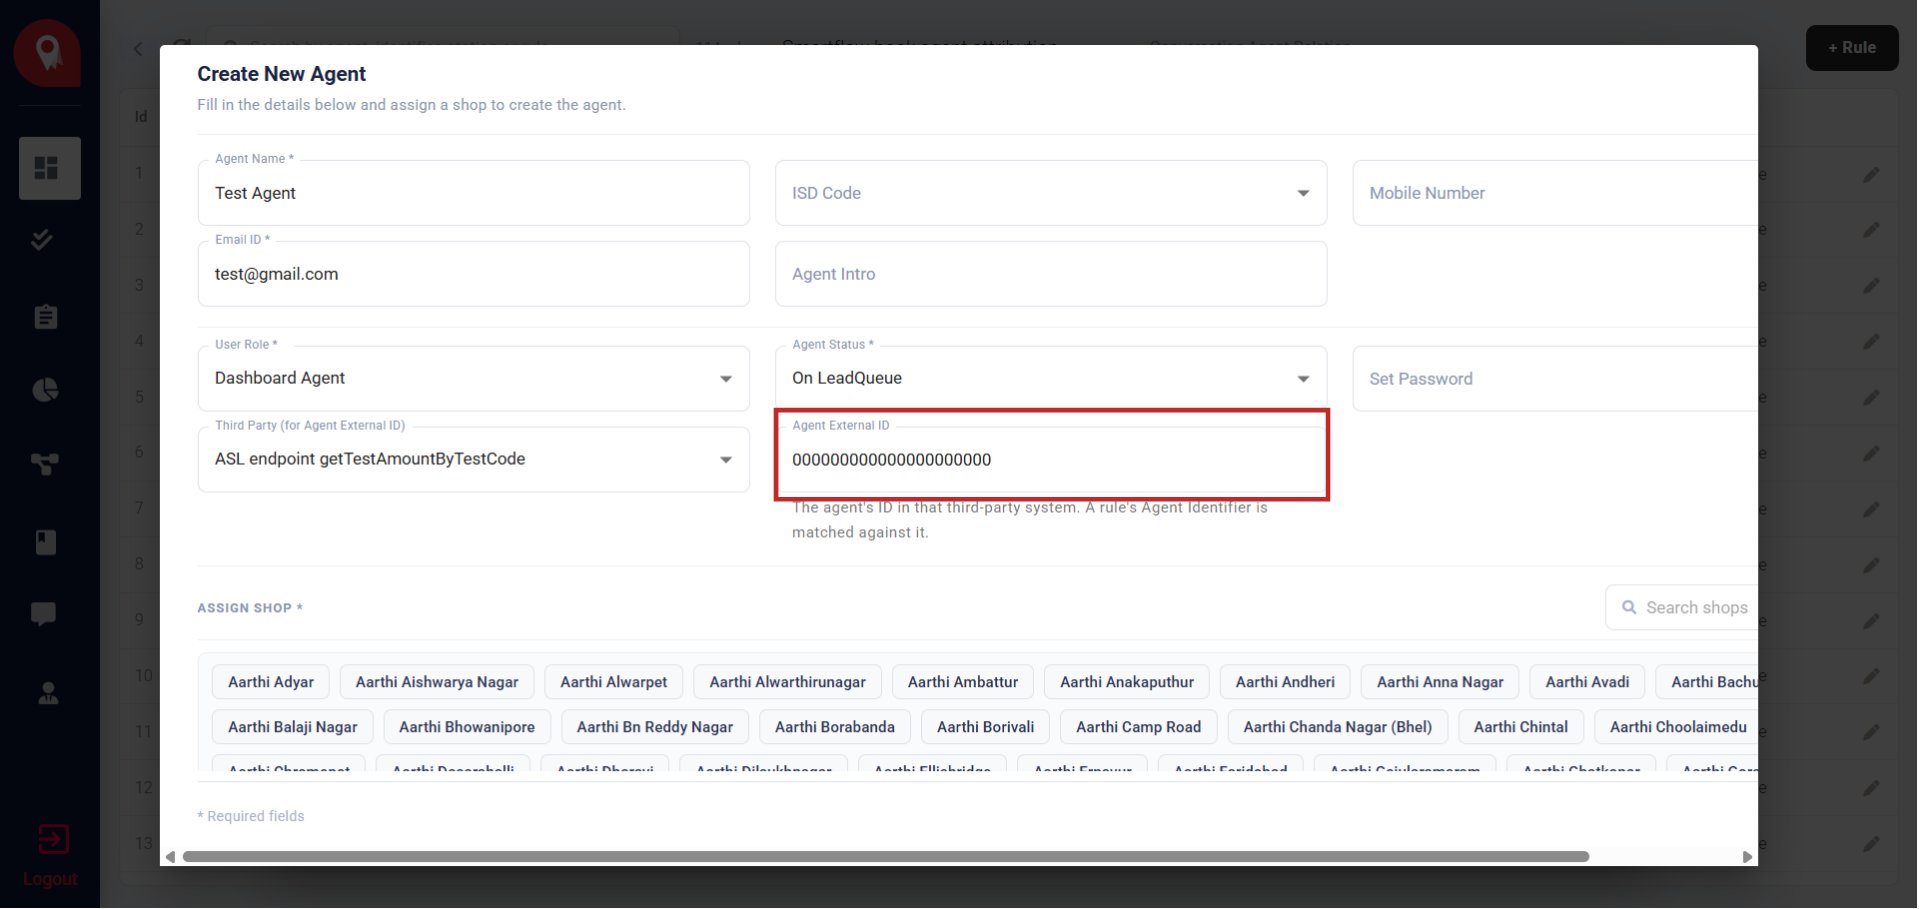Select the Aarthi Chanda Nagar (Bhel) shop

(1338, 727)
